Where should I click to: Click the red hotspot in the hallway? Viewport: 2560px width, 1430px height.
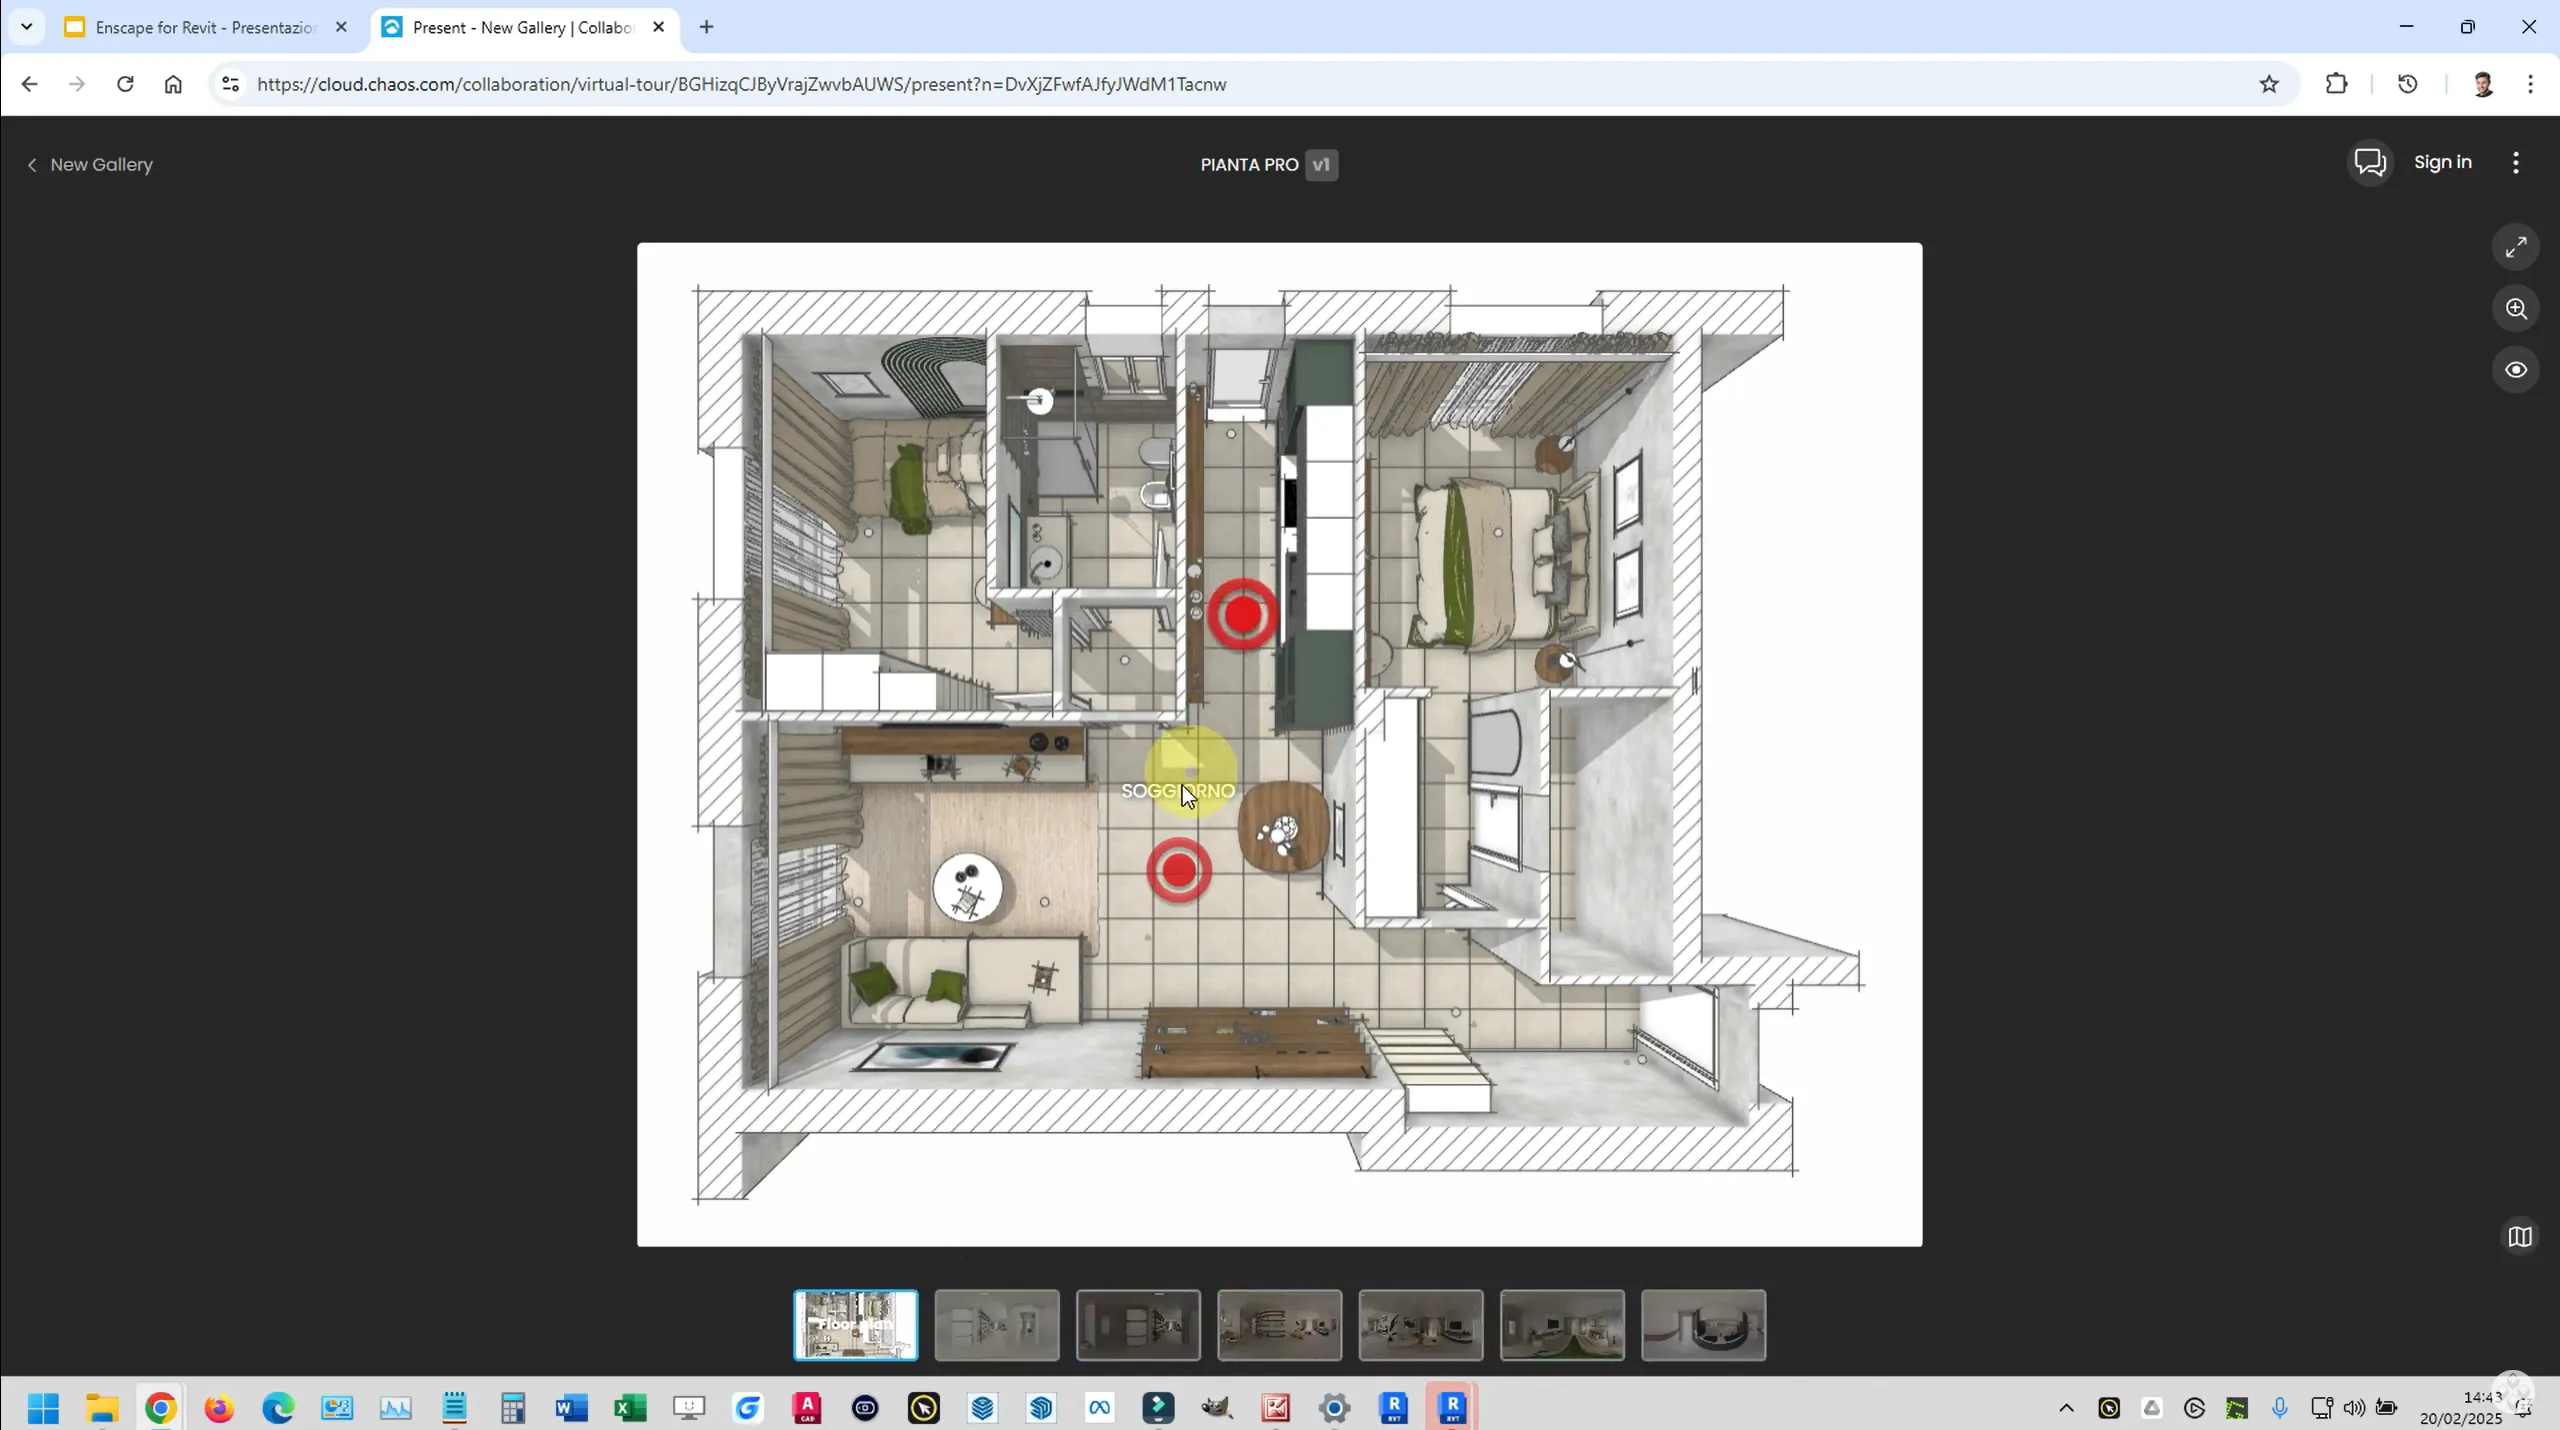click(1242, 615)
